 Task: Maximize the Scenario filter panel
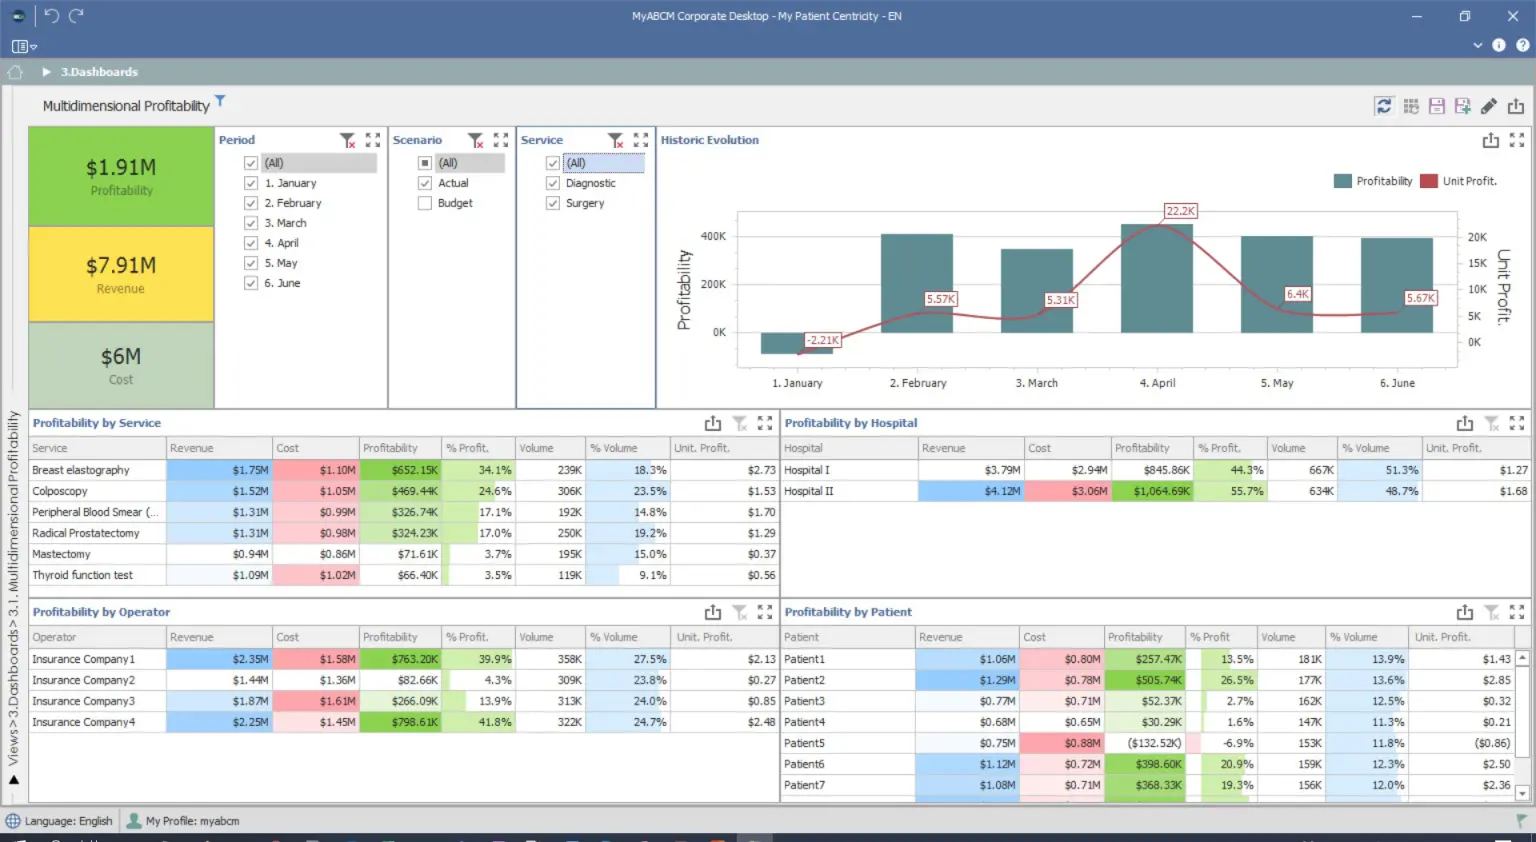tap(501, 140)
